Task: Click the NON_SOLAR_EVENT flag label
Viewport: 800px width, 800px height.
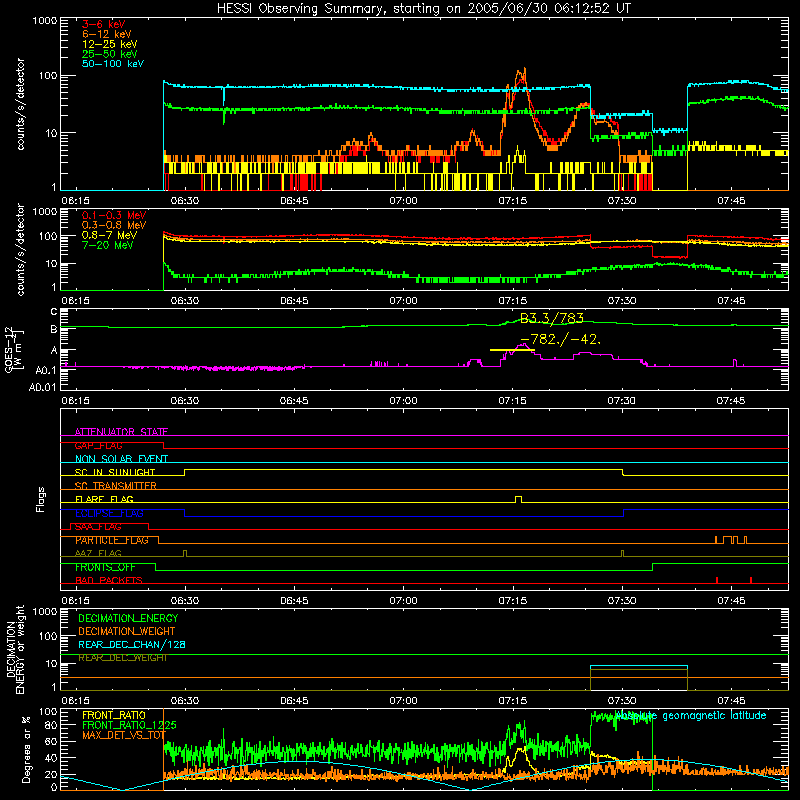Action: coord(121,459)
